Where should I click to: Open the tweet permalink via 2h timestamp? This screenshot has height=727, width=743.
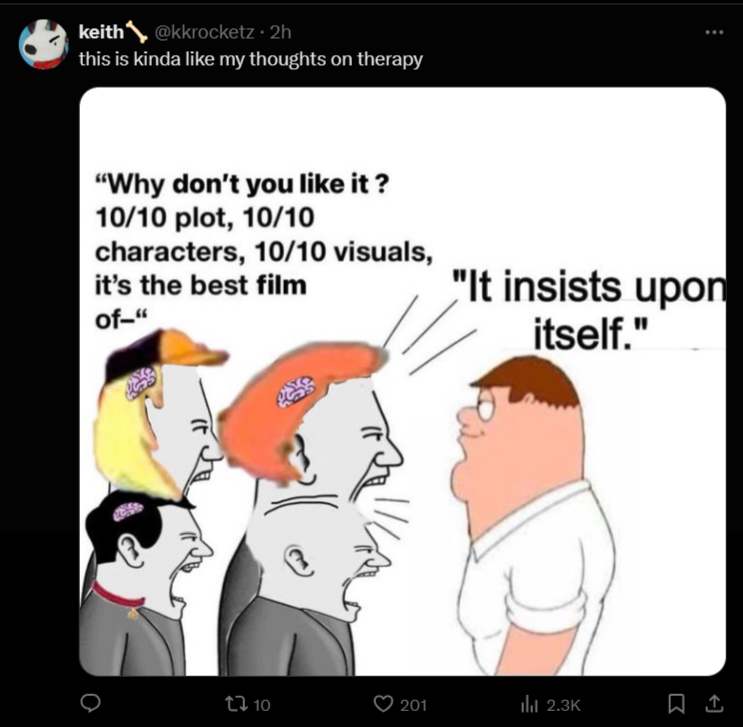[281, 32]
